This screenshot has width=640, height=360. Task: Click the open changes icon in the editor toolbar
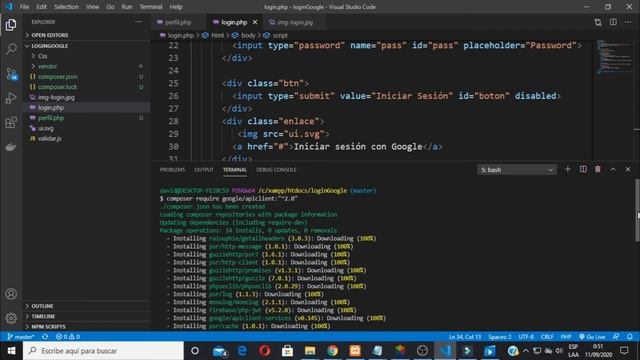(x=598, y=22)
